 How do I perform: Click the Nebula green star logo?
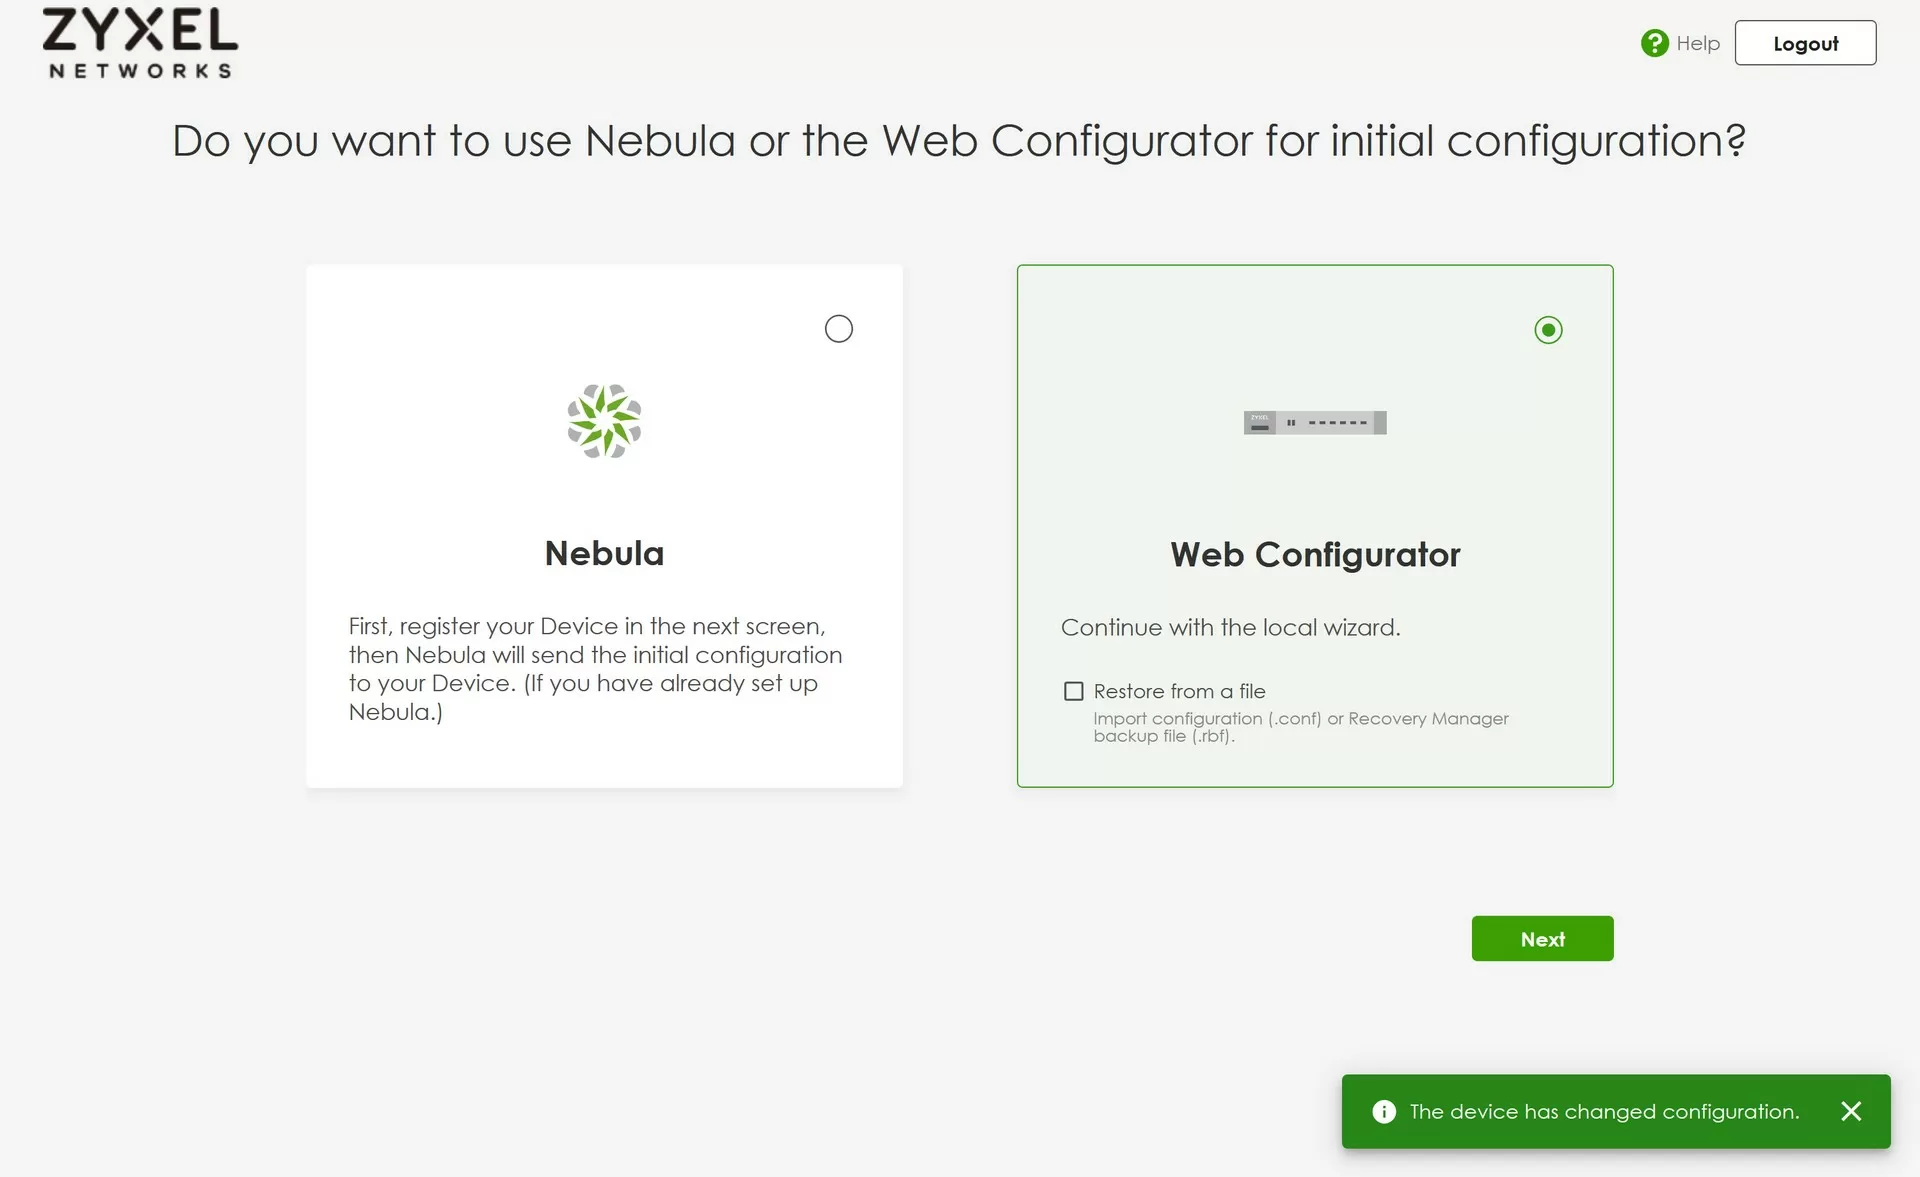point(604,421)
